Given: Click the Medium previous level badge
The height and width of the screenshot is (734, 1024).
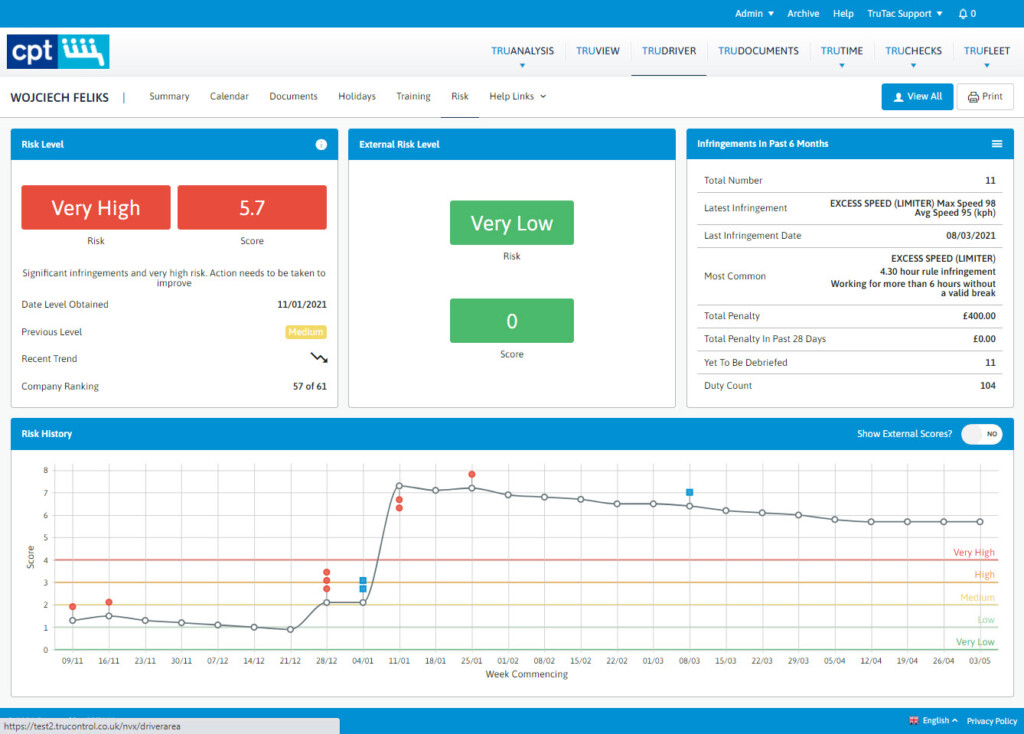Looking at the screenshot, I should point(306,332).
